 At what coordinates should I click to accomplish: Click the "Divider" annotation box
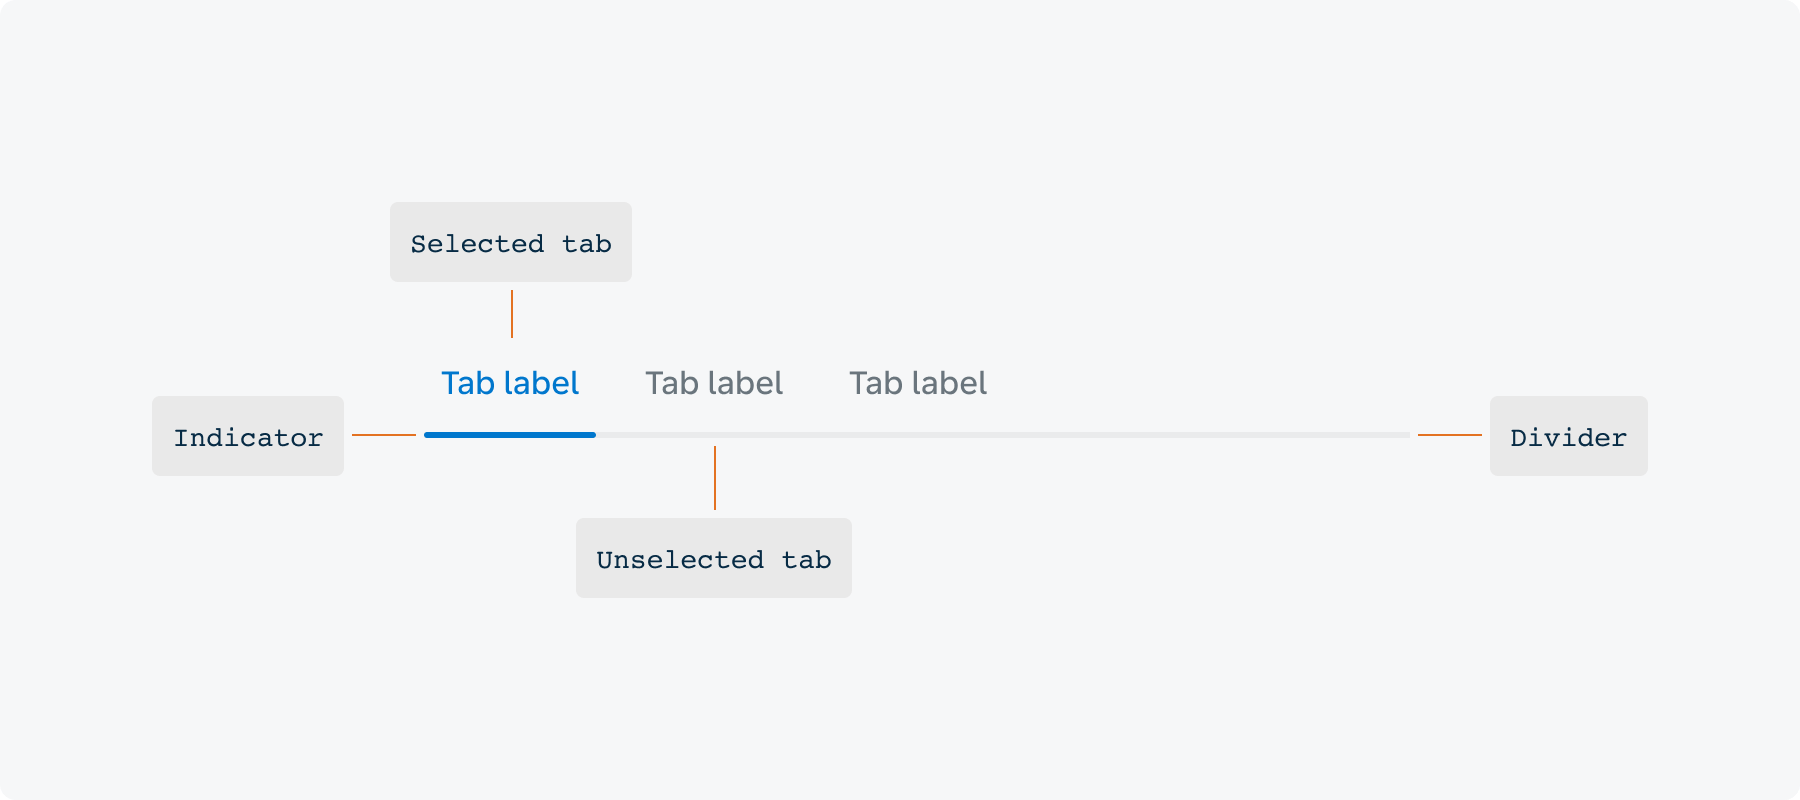point(1568,436)
